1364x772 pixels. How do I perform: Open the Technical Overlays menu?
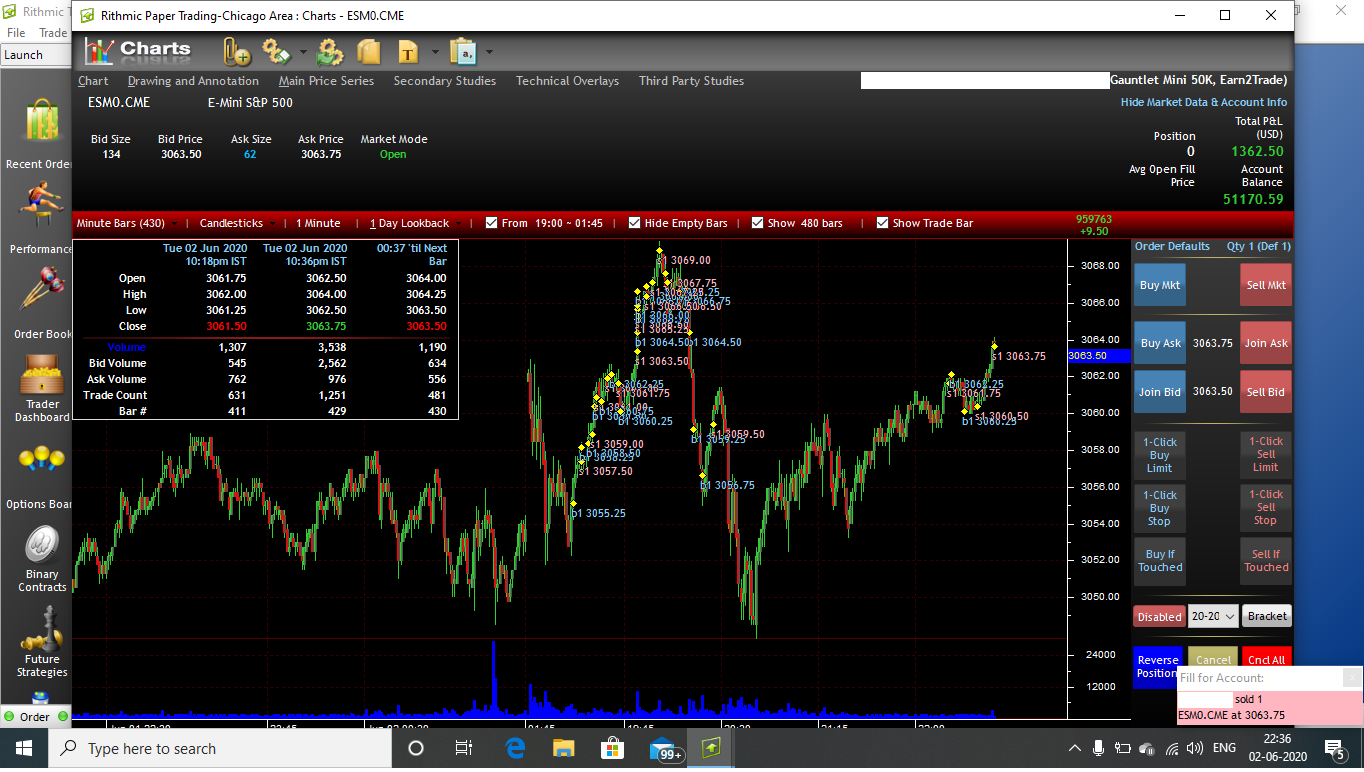(x=567, y=81)
